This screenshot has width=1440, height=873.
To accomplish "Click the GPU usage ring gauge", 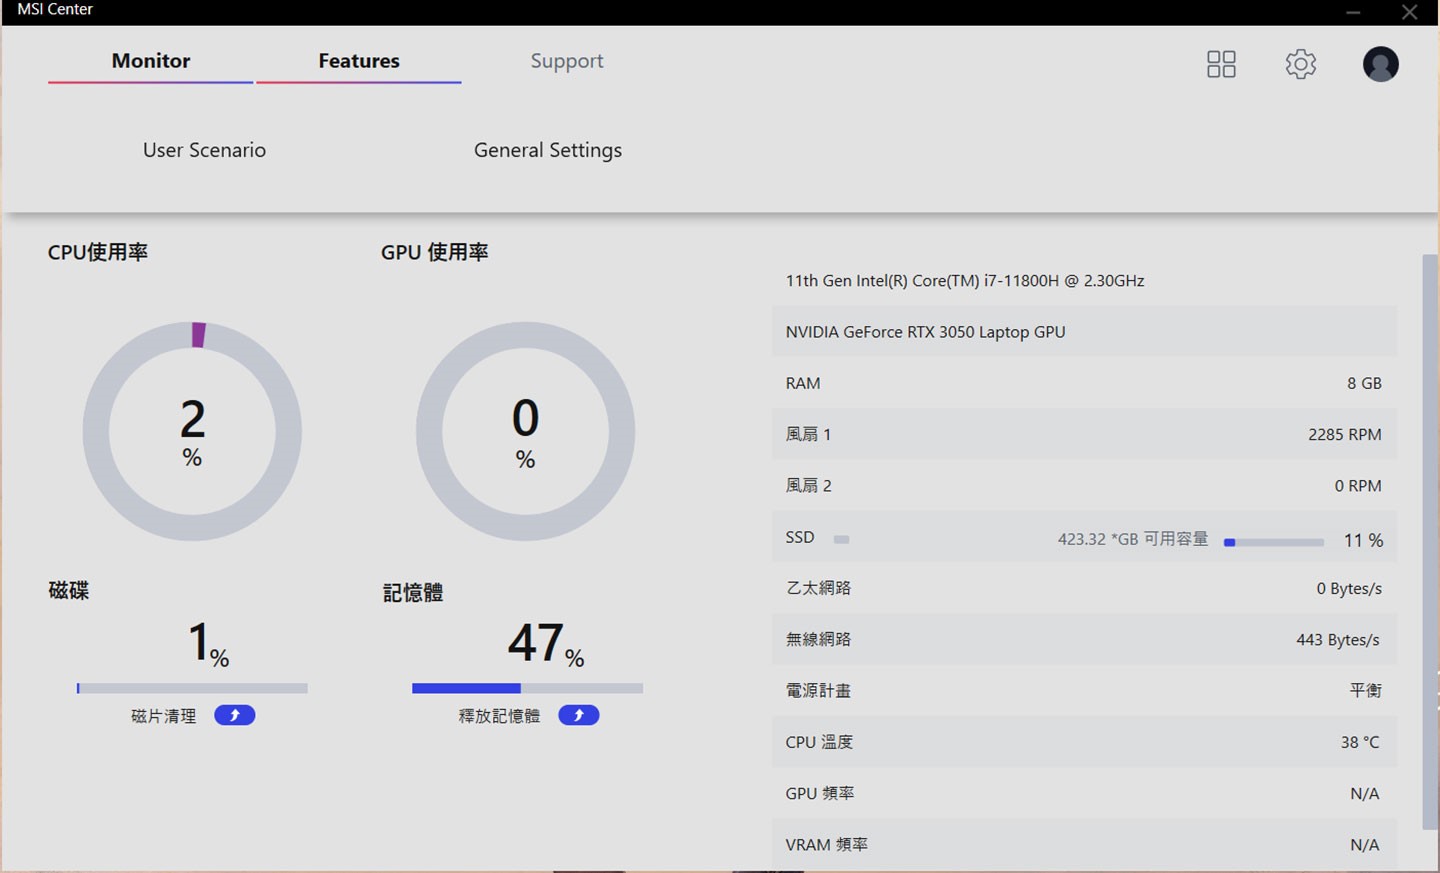I will point(525,431).
